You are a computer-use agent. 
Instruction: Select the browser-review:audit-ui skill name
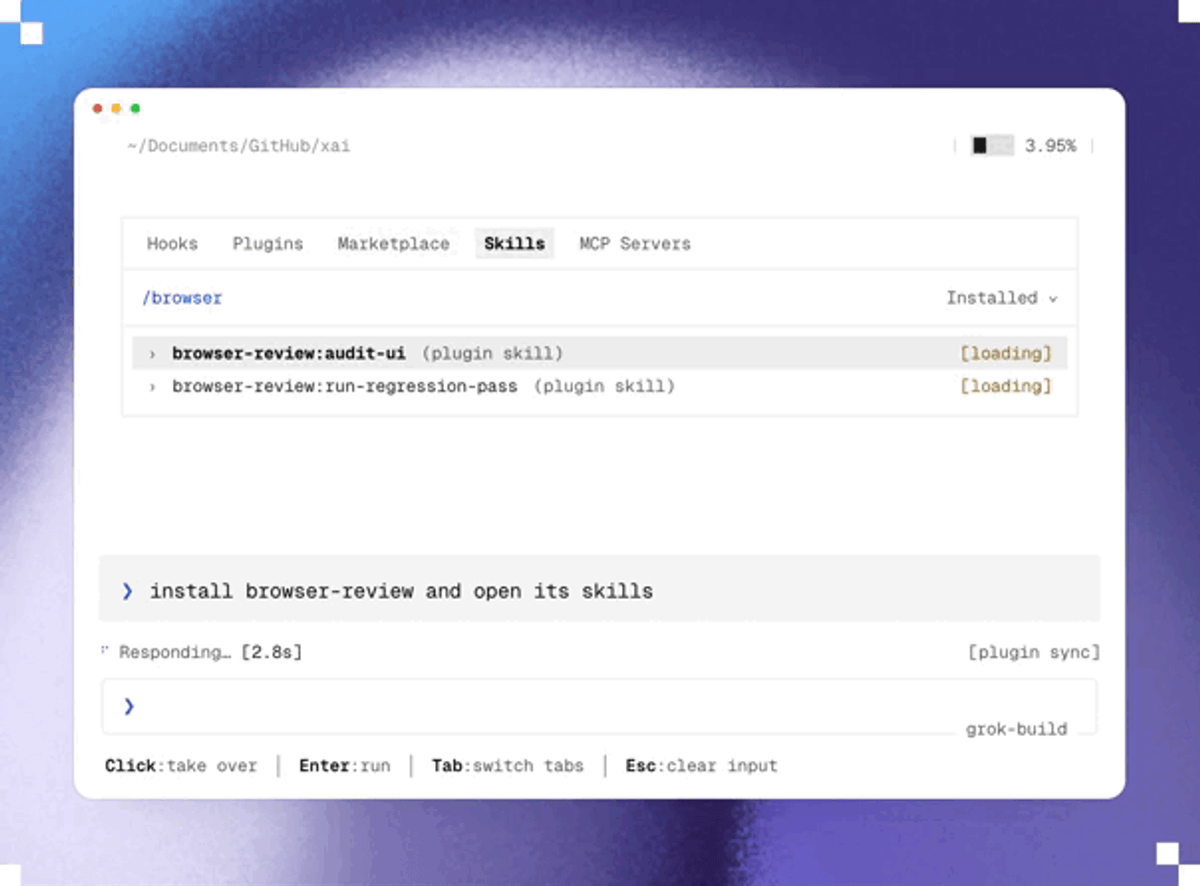(290, 354)
